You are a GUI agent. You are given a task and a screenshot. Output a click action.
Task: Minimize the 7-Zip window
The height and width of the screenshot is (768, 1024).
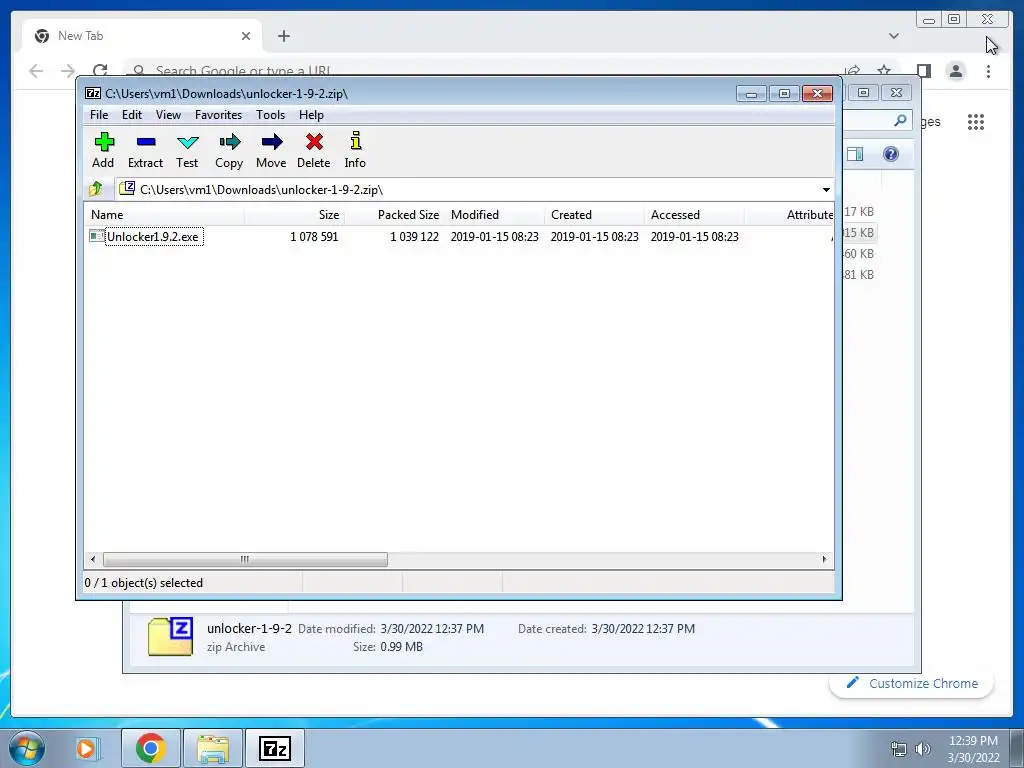click(x=751, y=94)
